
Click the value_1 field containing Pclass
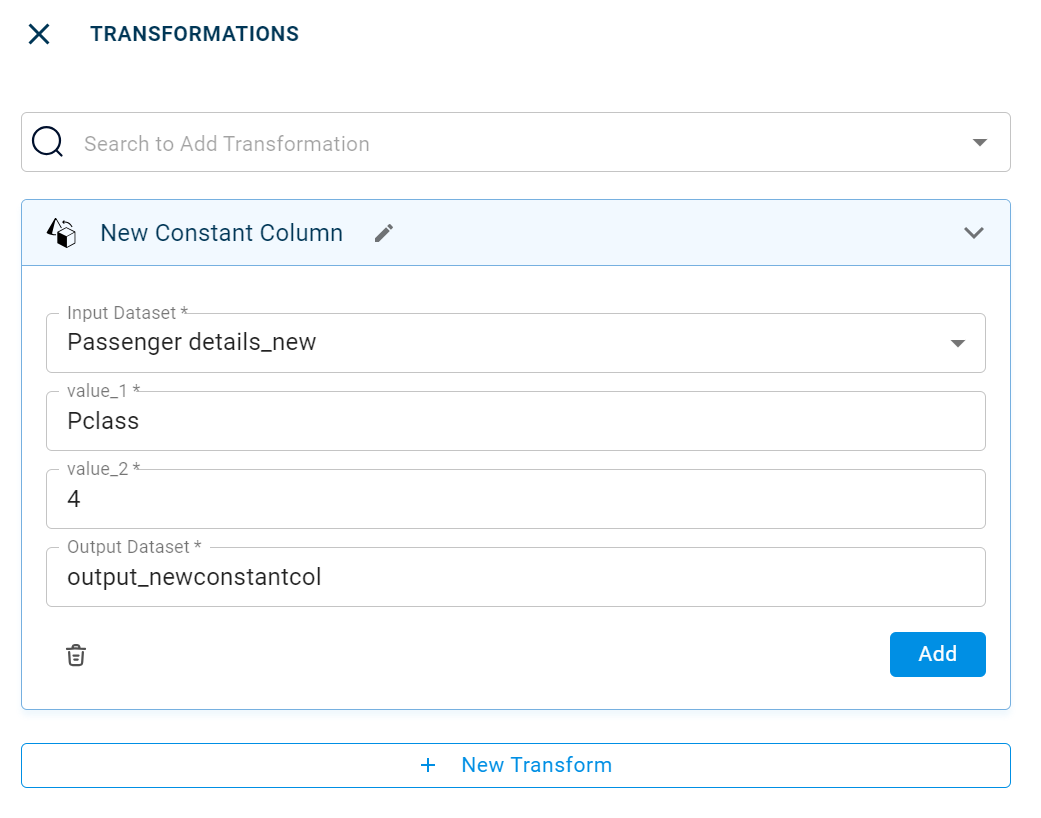coord(515,421)
